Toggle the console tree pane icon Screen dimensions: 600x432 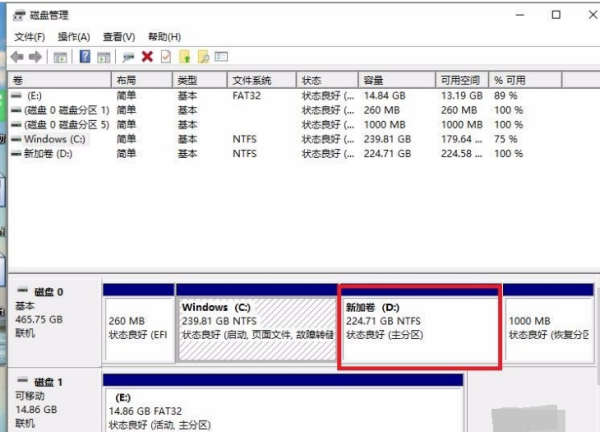point(60,57)
